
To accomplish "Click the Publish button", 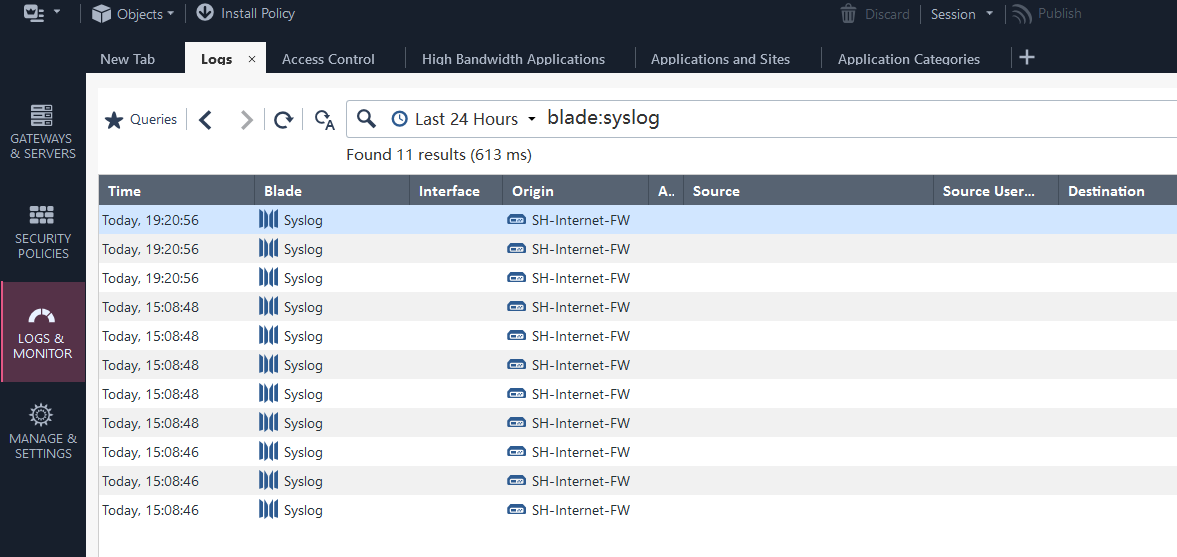I will pos(1046,14).
